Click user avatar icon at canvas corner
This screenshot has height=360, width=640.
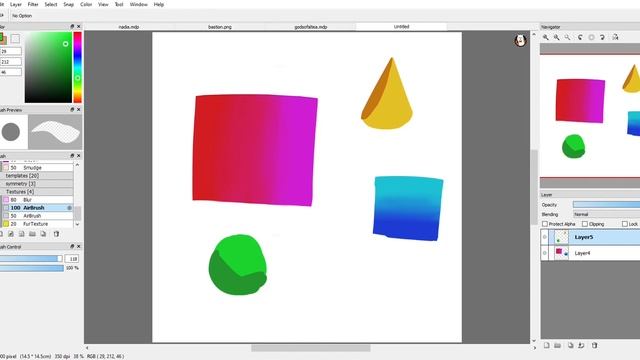click(x=520, y=40)
